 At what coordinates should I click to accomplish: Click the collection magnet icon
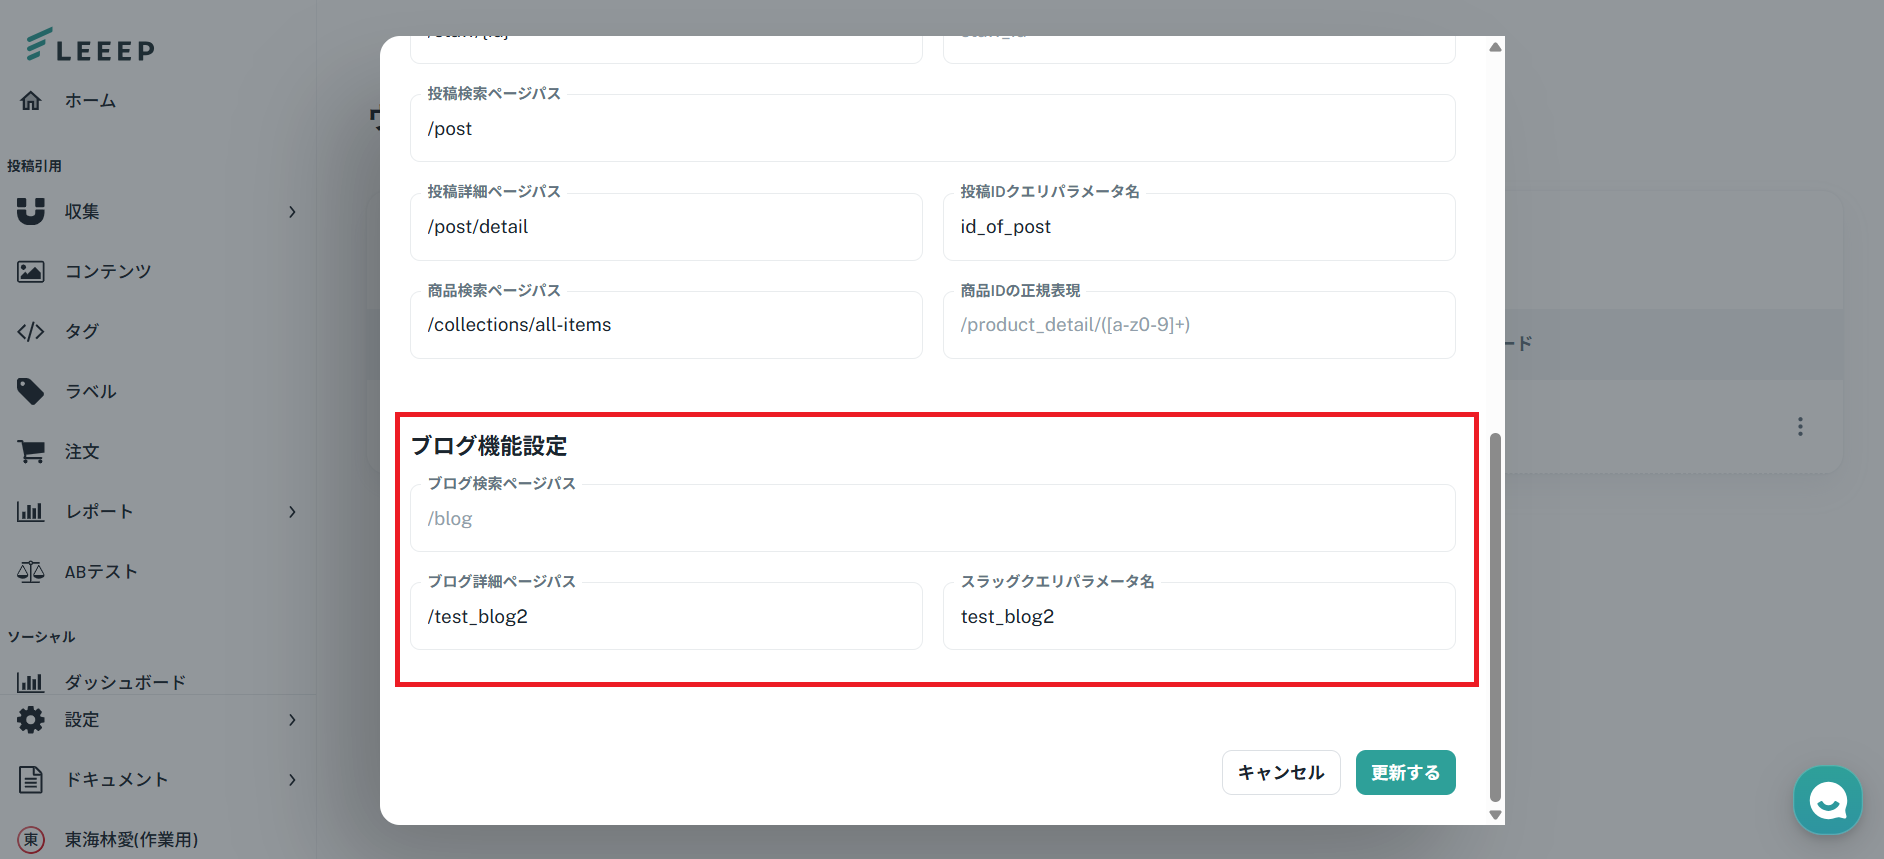(31, 211)
